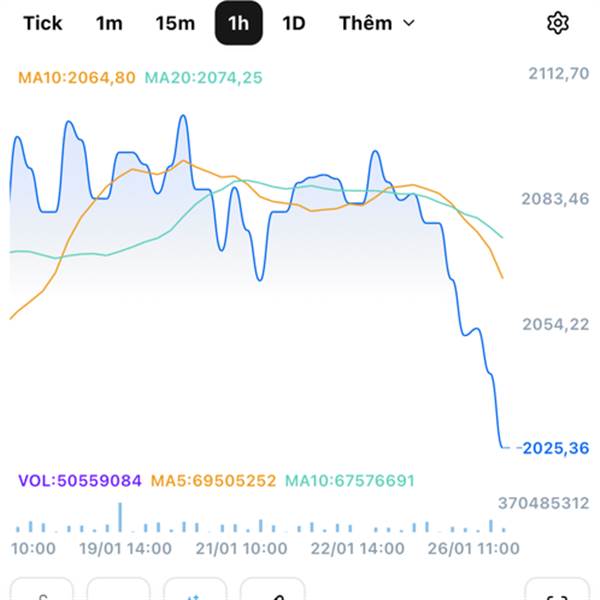The height and width of the screenshot is (600, 600).
Task: Select the MA5:69505252 volume average label
Action: 213,481
